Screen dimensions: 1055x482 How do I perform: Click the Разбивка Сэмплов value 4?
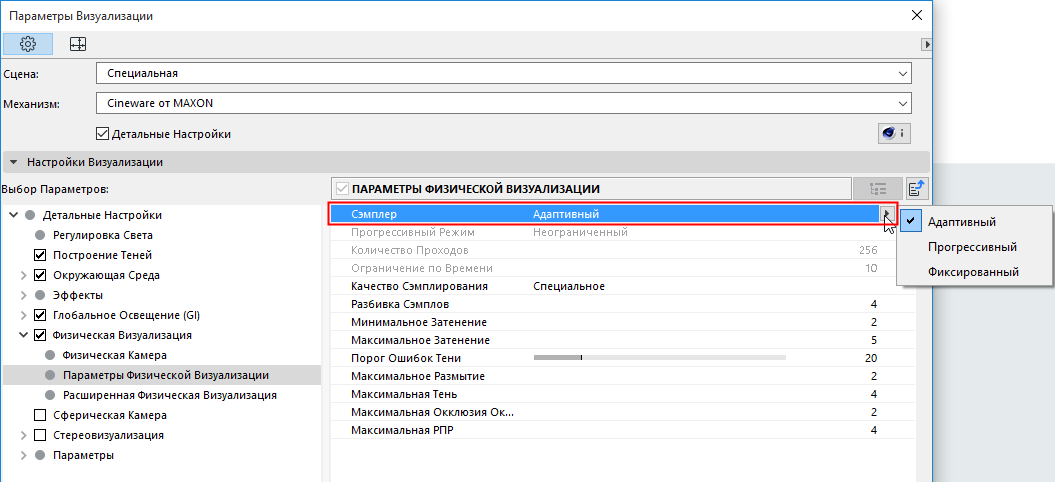[874, 304]
